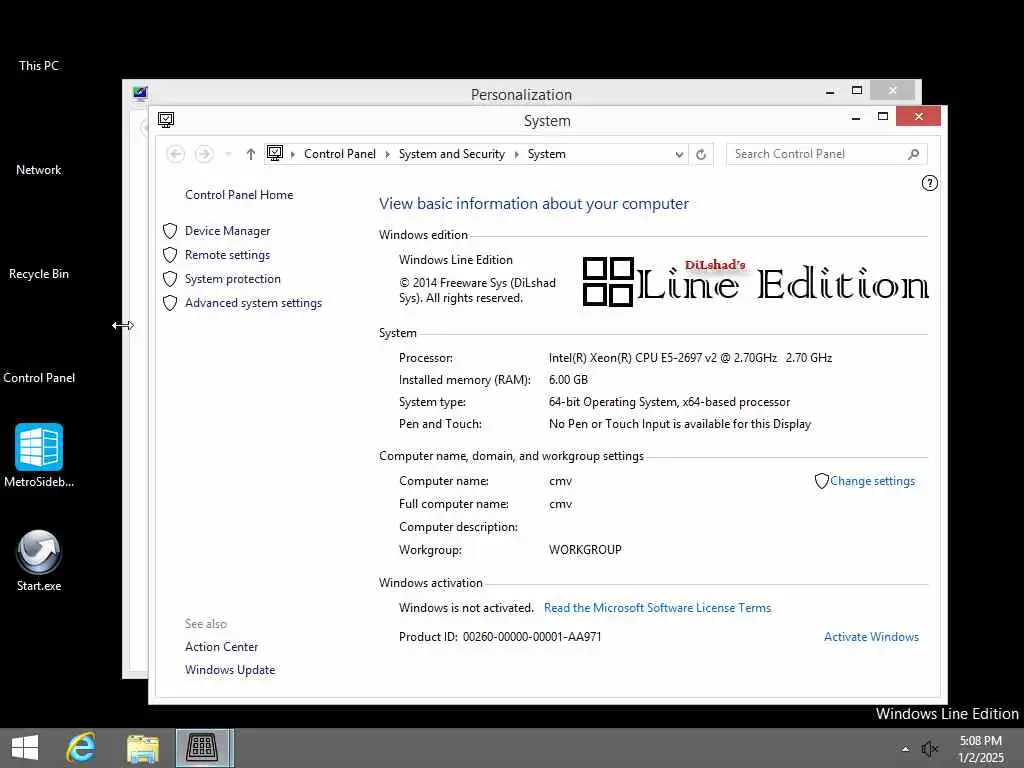The height and width of the screenshot is (768, 1024).
Task: Click shield icon beside Advanced system settings
Action: click(x=170, y=303)
